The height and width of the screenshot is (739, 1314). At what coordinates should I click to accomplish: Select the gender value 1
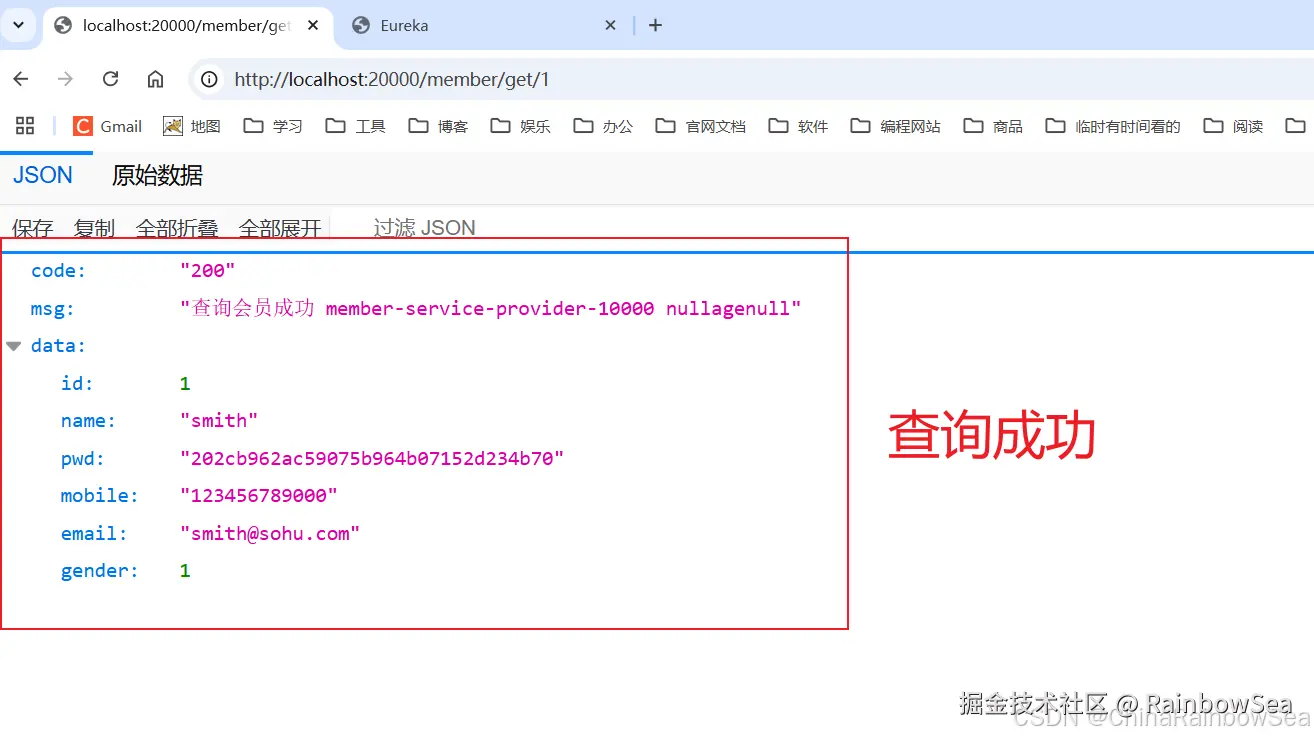pyautogui.click(x=185, y=571)
